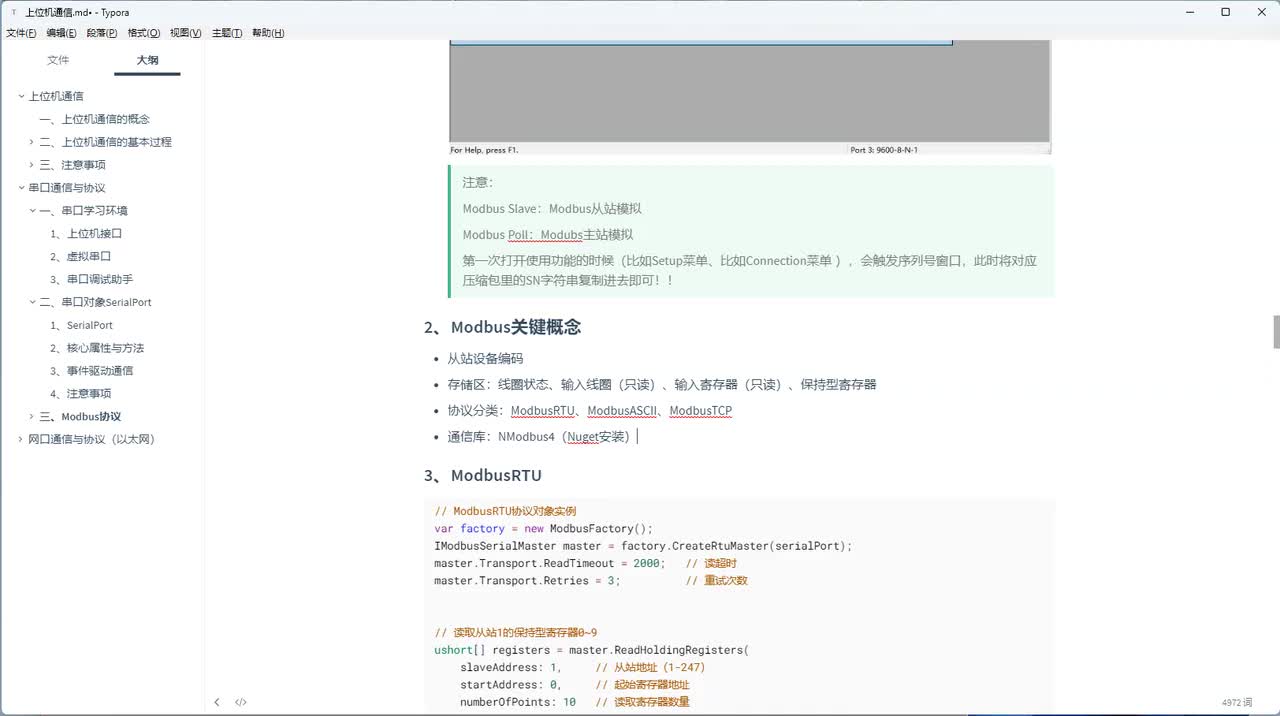Close the Typora window

[1262, 12]
